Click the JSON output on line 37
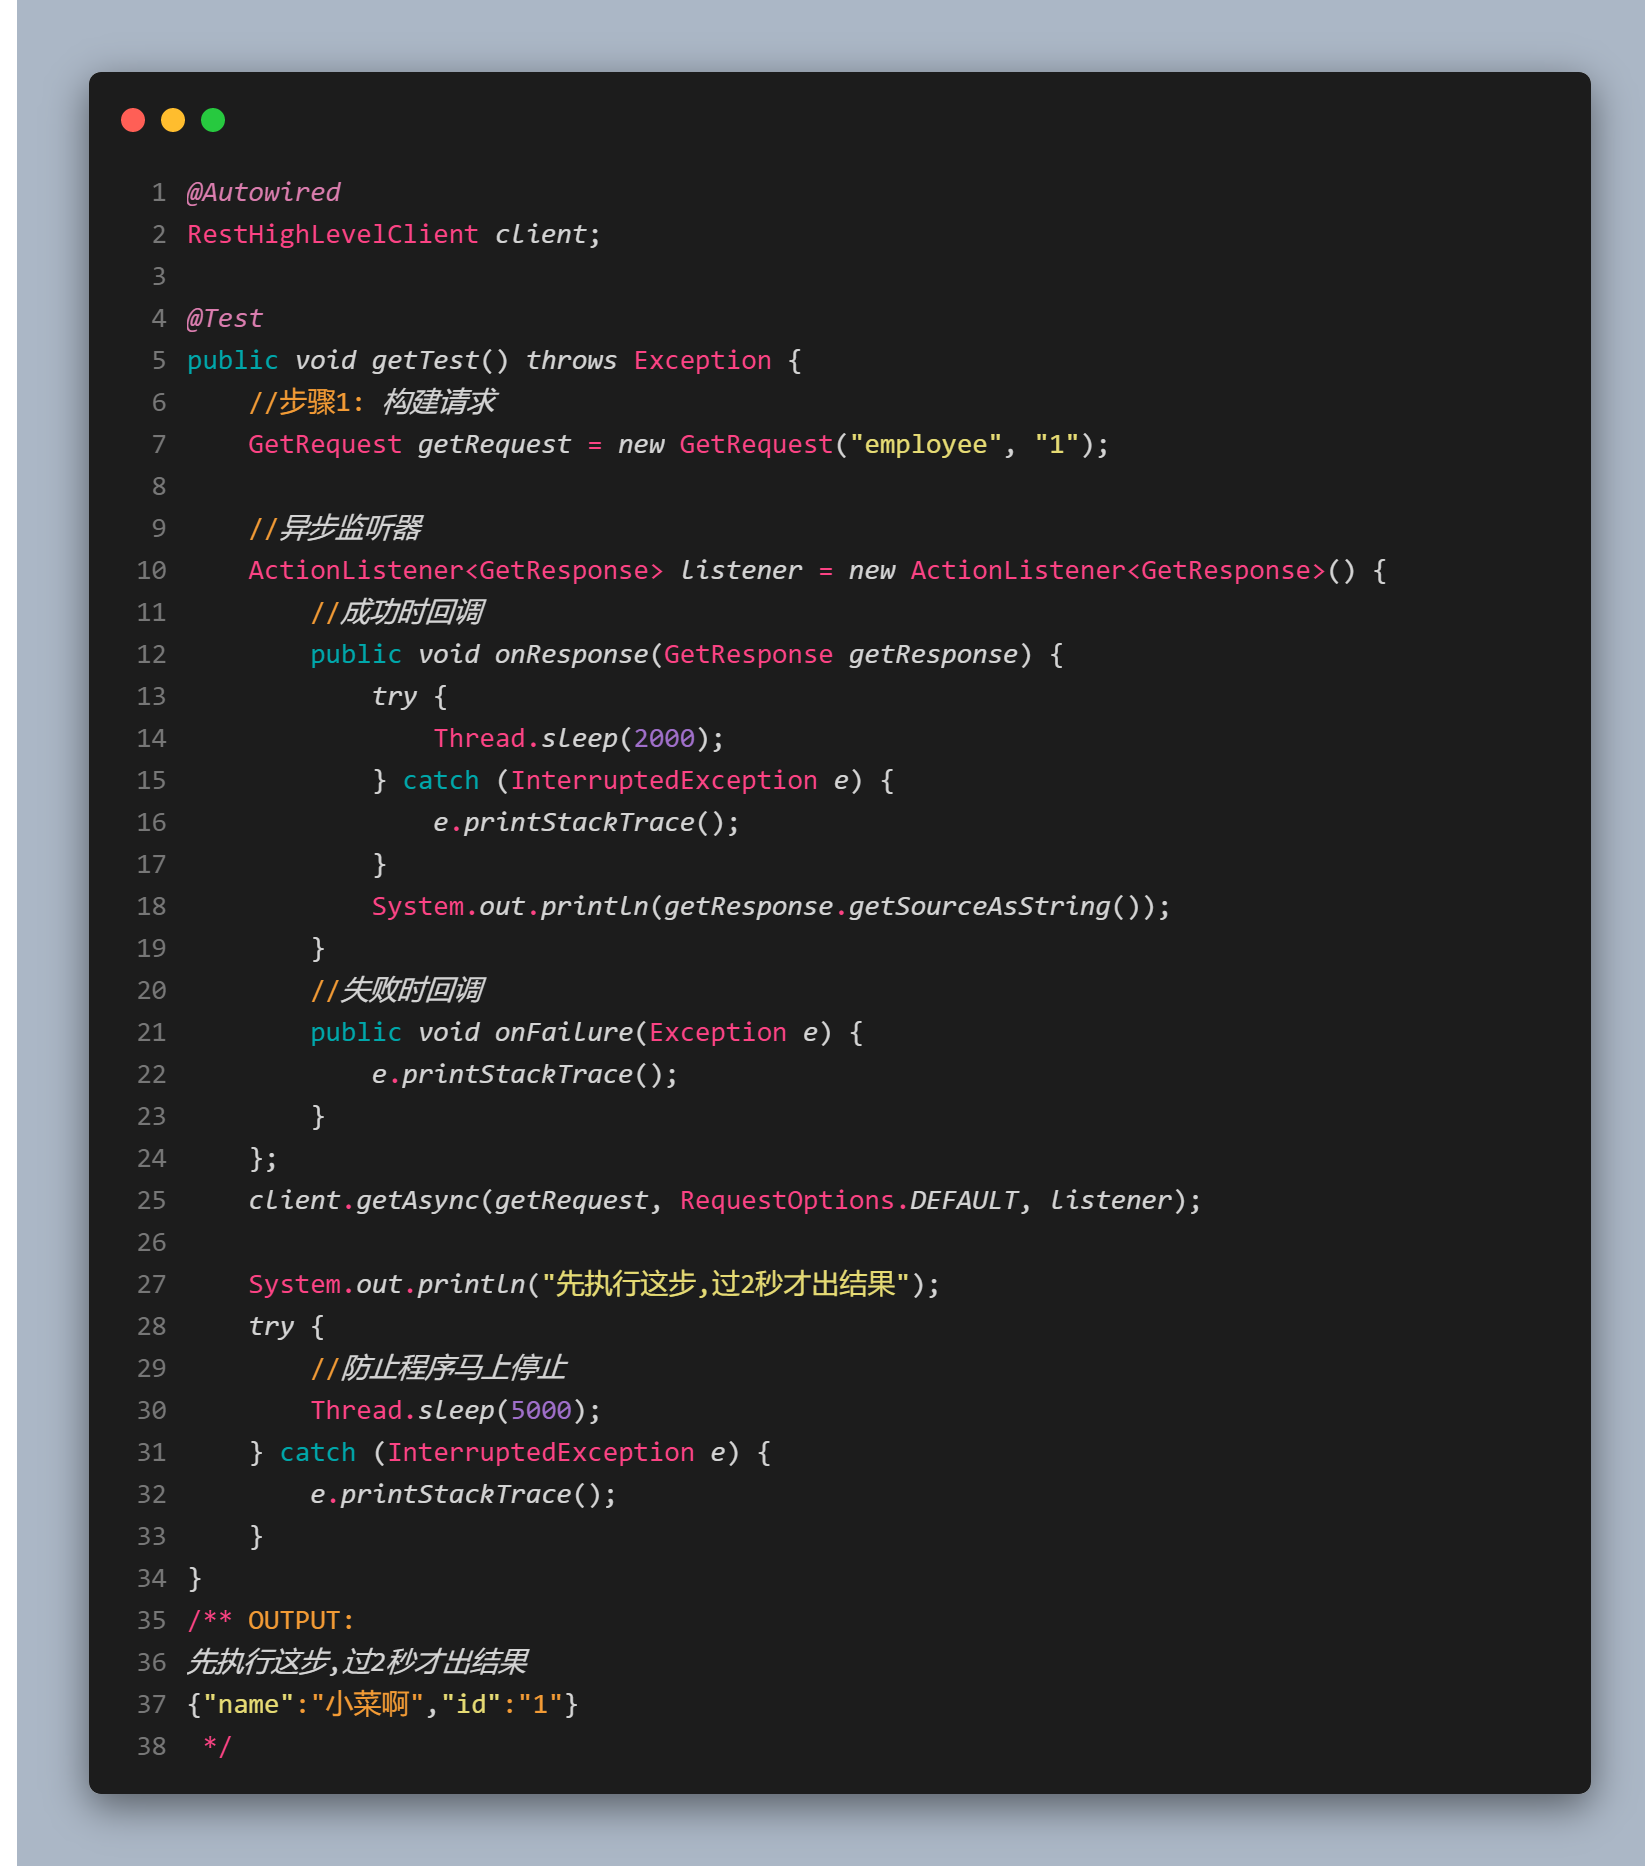This screenshot has height=1866, width=1645. (x=383, y=1704)
